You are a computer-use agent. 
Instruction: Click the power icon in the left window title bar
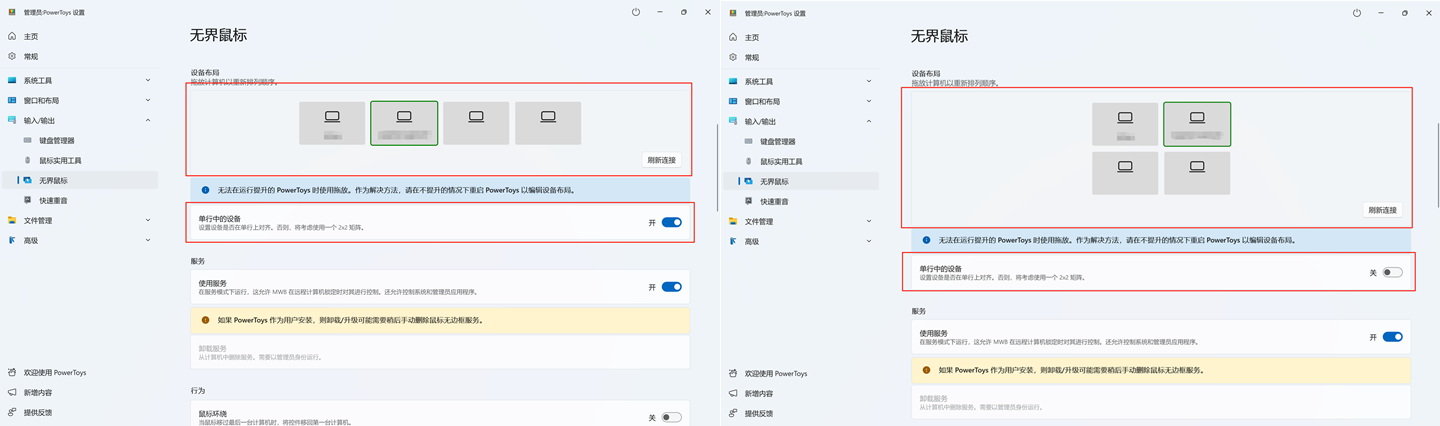coord(636,12)
